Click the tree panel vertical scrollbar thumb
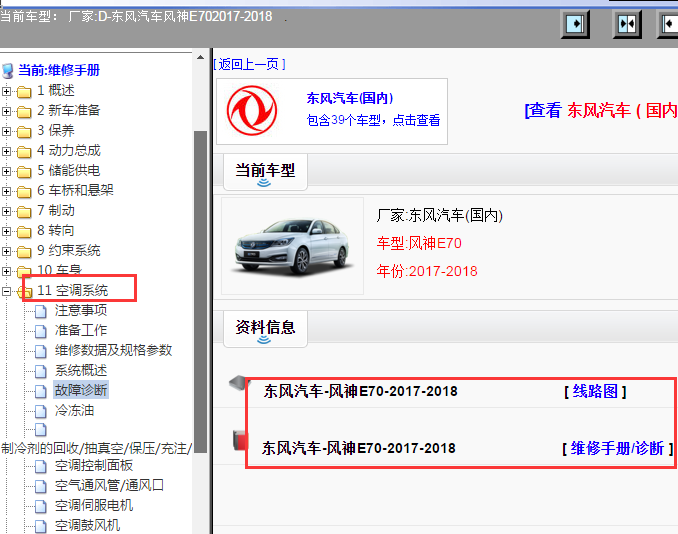The height and width of the screenshot is (534, 678). (200, 291)
